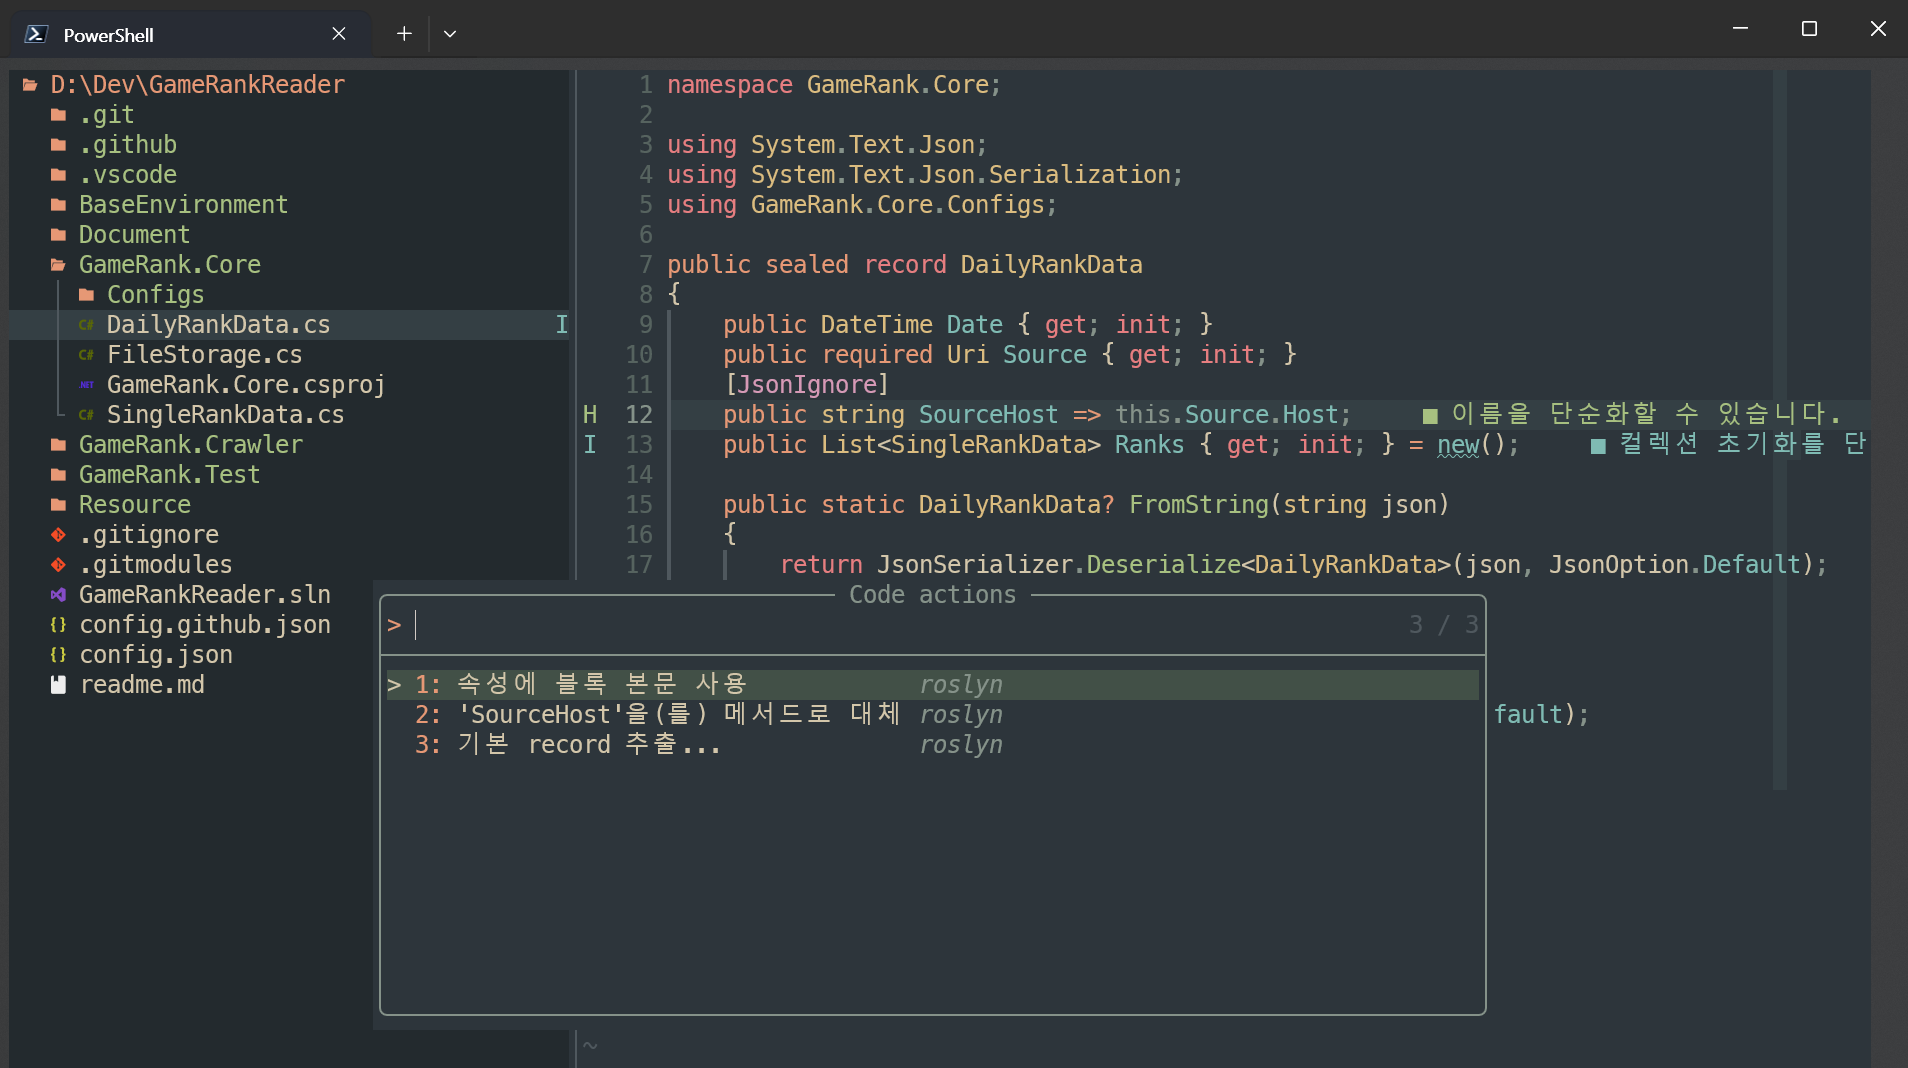Screen dimensions: 1908x1068
Task: Select the C# file icon beside DailyRankData.cs
Action: 87,325
